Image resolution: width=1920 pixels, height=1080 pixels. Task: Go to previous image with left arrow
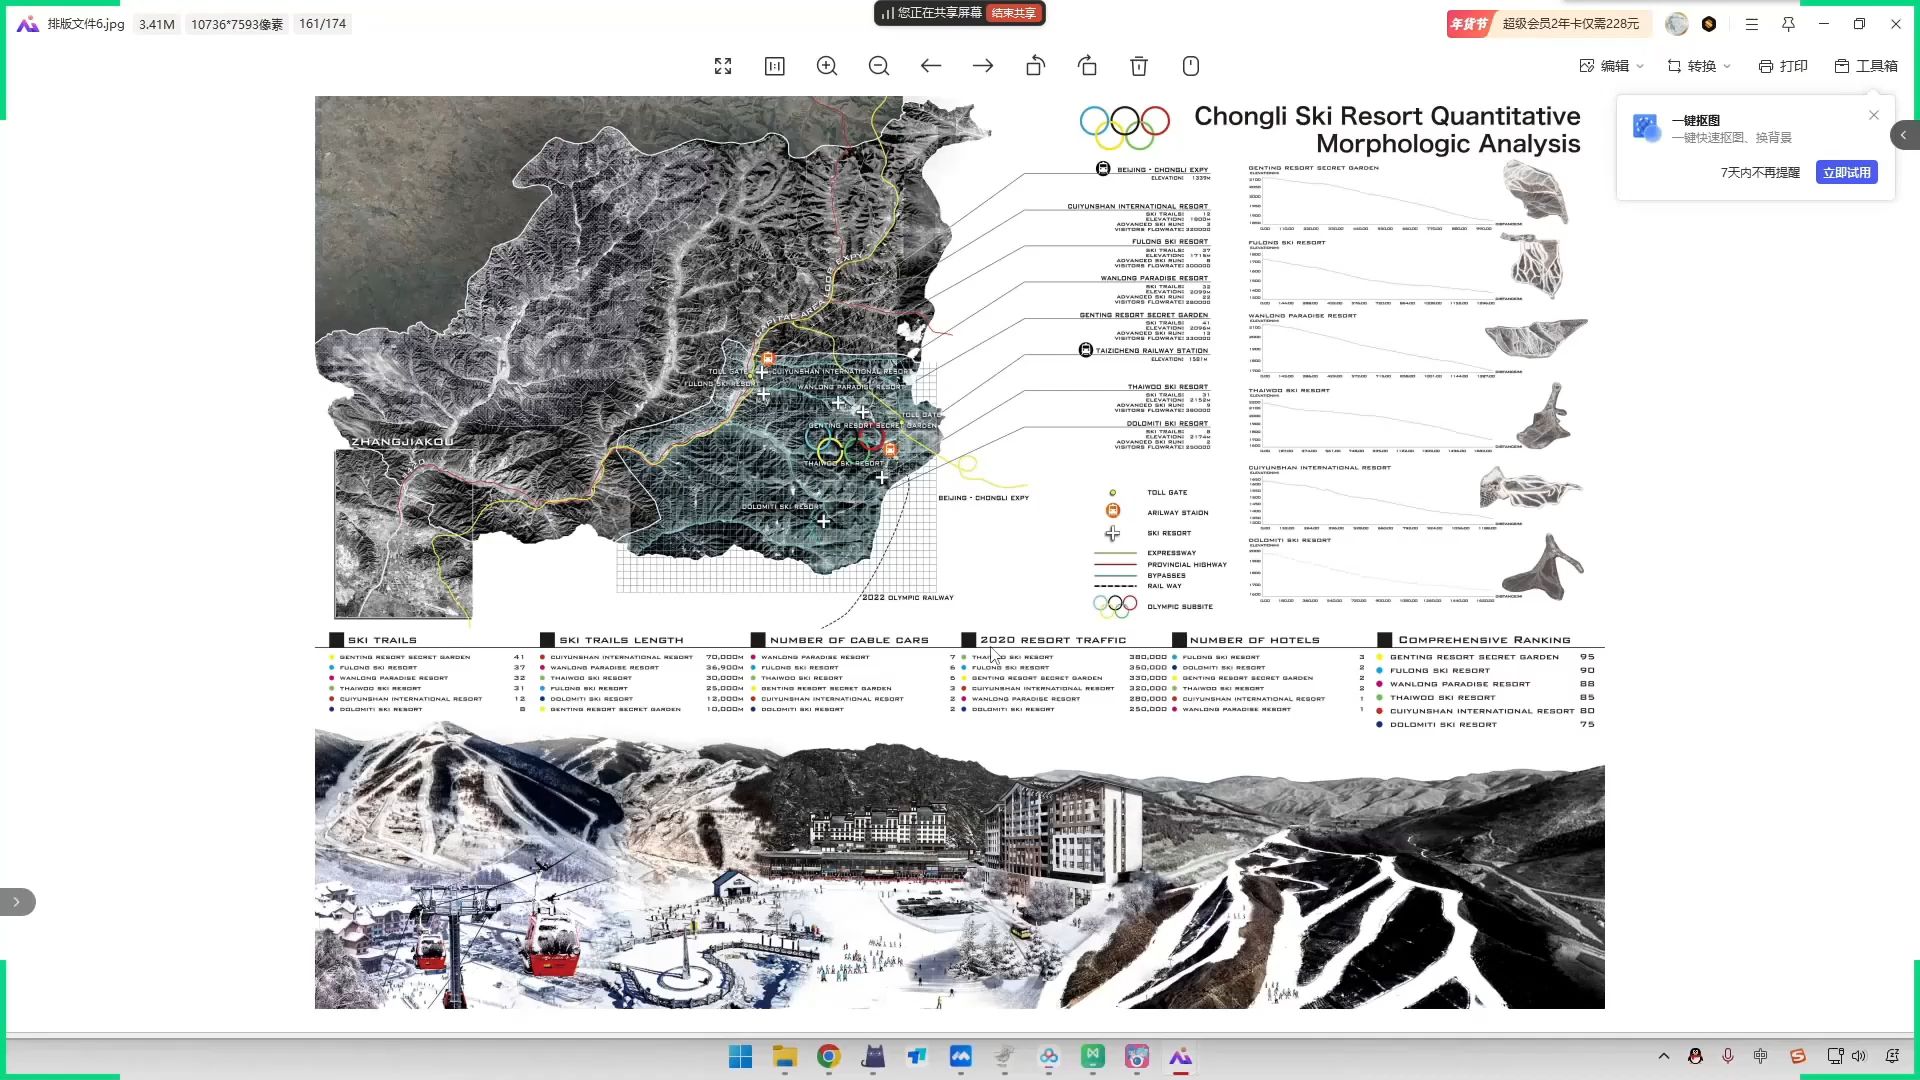click(x=931, y=66)
